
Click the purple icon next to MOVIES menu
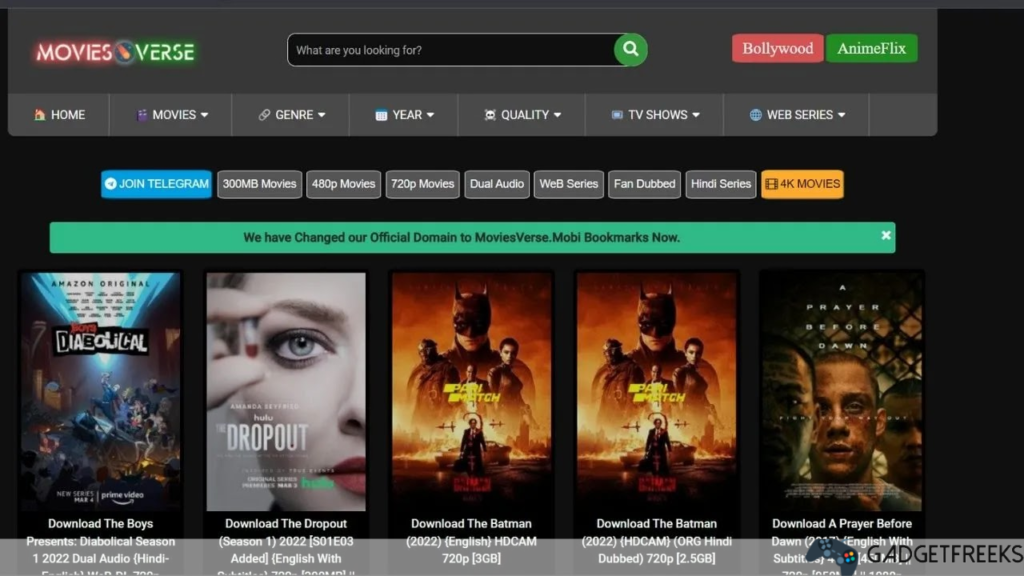tap(142, 114)
